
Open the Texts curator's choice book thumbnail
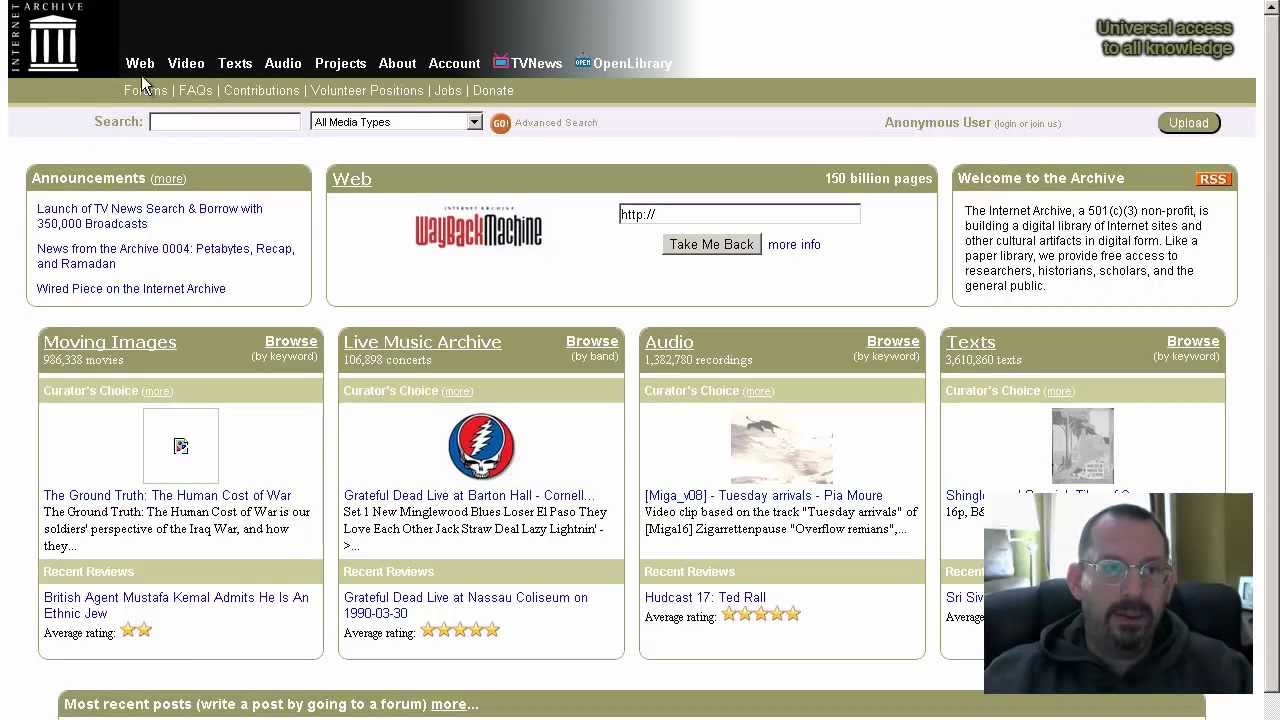click(1082, 446)
